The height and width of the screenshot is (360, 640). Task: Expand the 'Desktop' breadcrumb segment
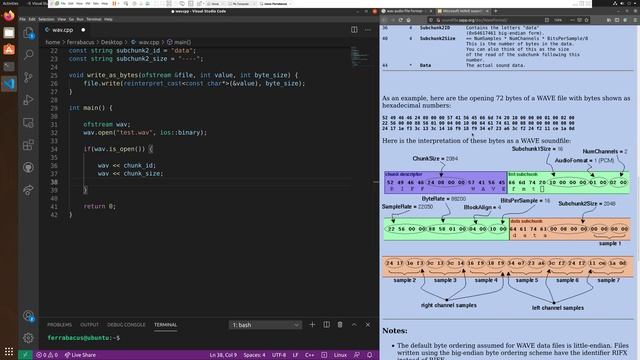click(x=111, y=42)
